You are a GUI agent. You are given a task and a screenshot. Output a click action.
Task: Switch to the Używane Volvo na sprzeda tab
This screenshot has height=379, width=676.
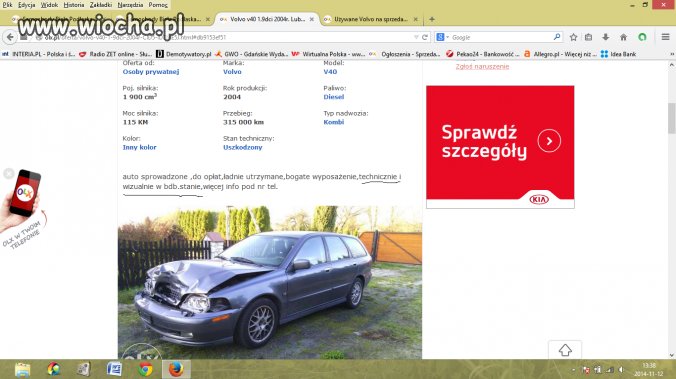[371, 19]
